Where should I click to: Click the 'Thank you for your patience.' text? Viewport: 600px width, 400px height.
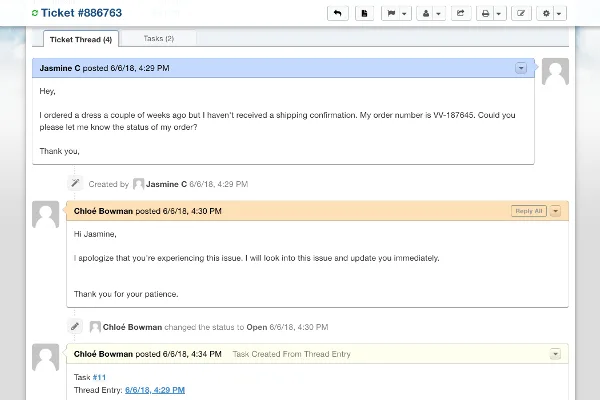click(x=126, y=294)
